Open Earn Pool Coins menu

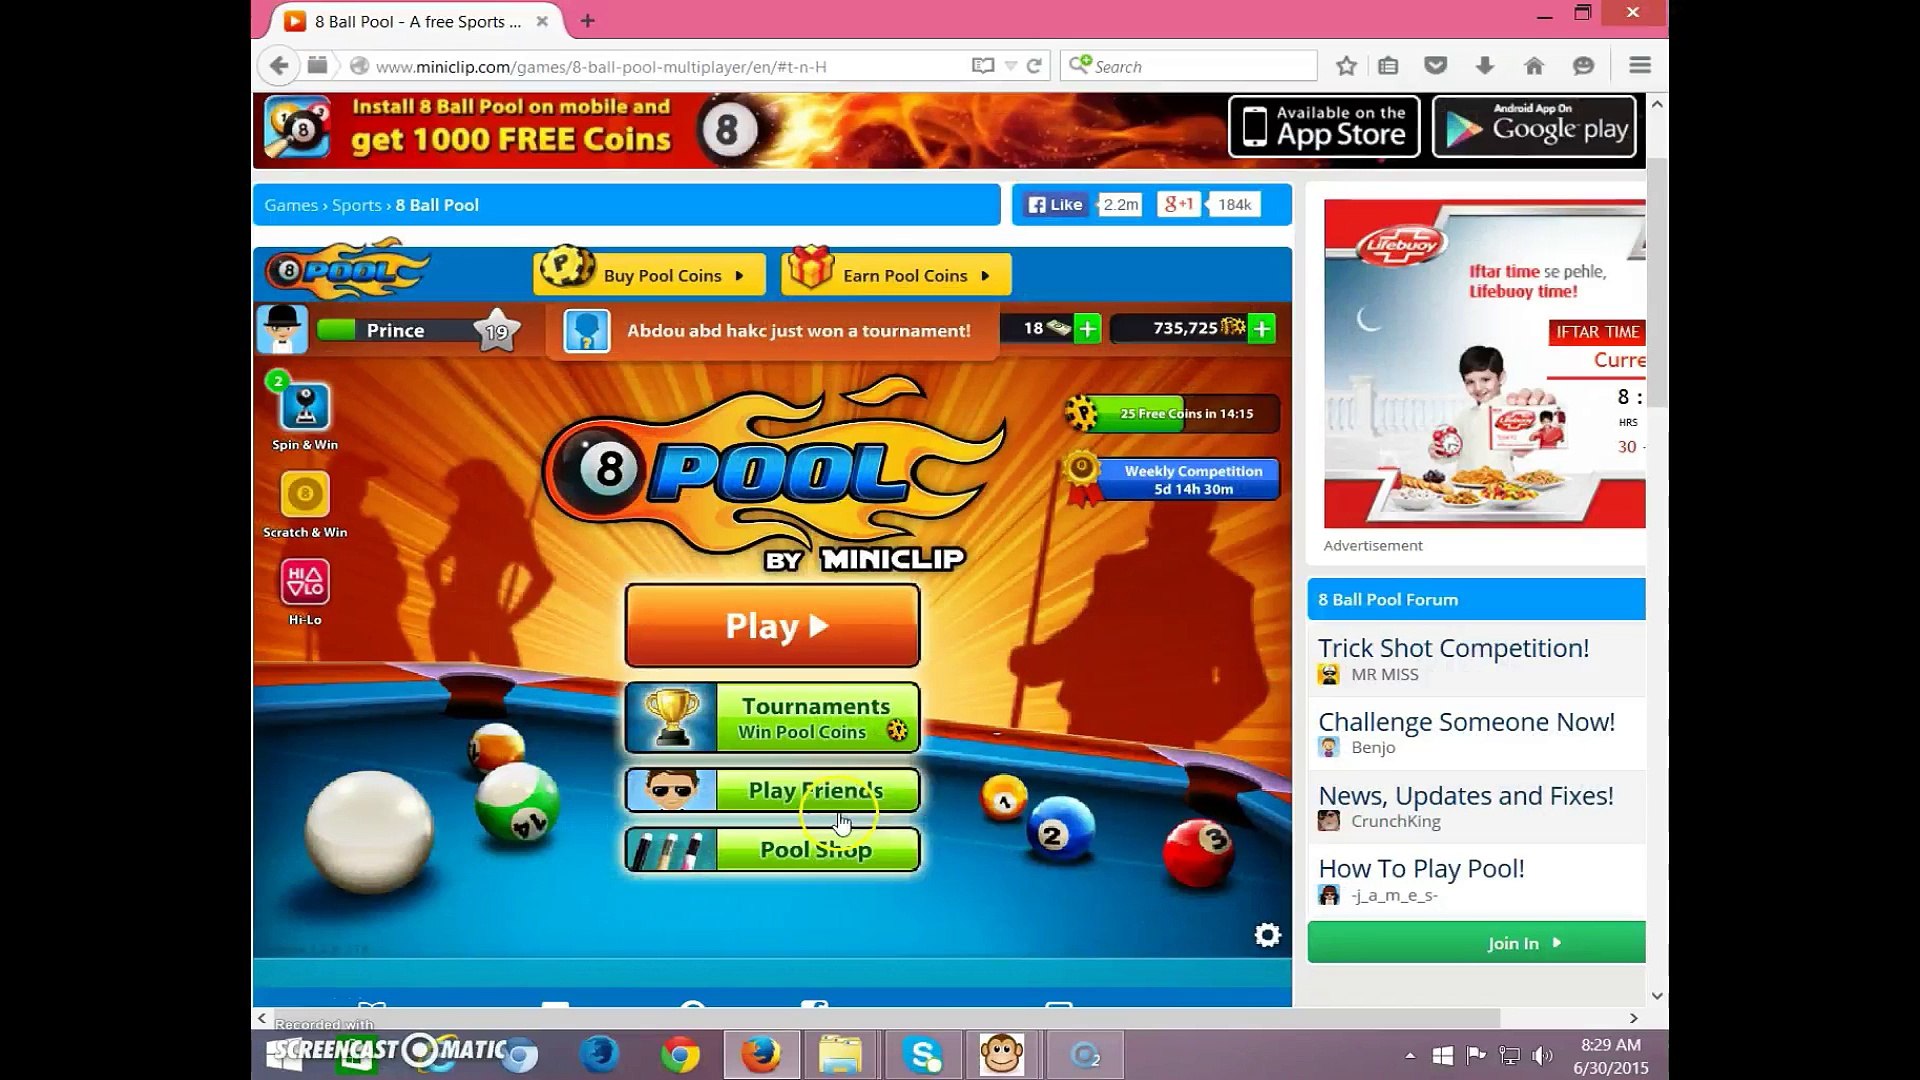click(896, 275)
